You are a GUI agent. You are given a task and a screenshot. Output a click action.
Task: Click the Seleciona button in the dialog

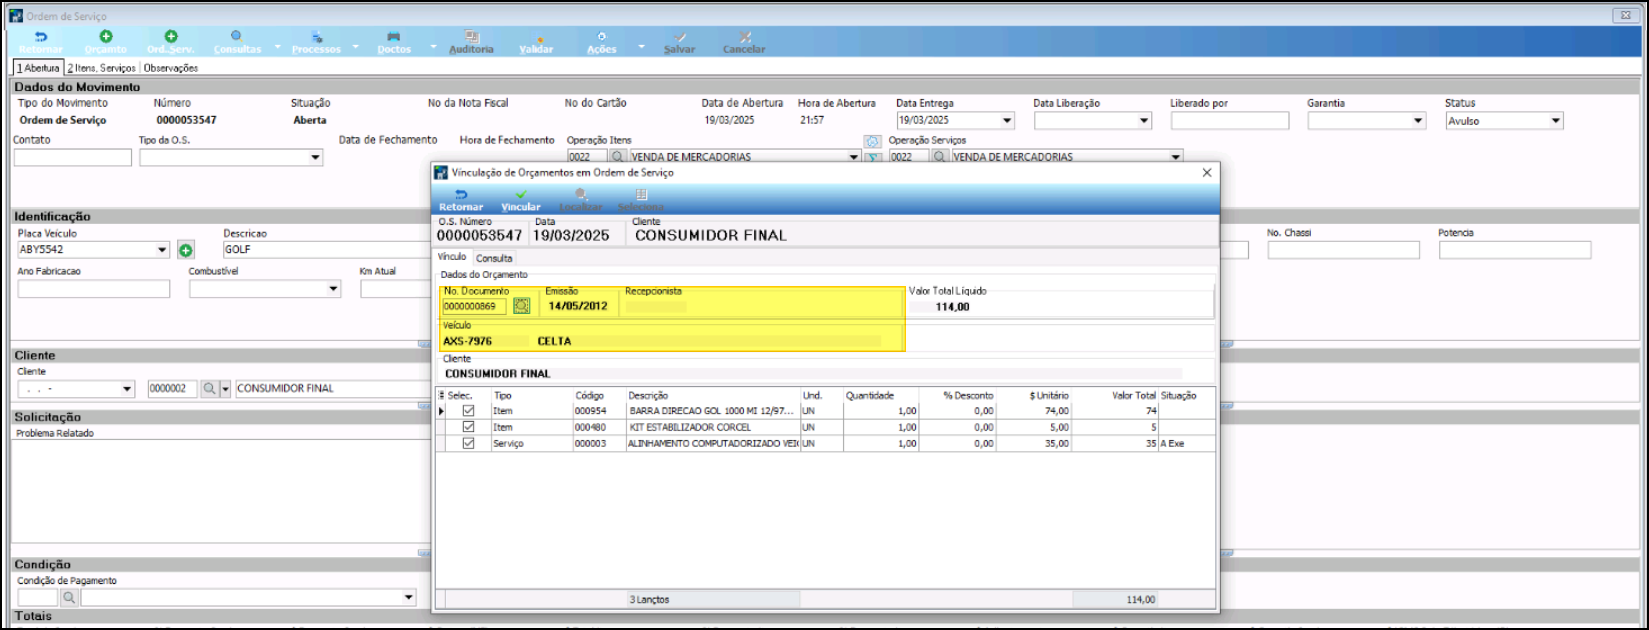(x=641, y=200)
